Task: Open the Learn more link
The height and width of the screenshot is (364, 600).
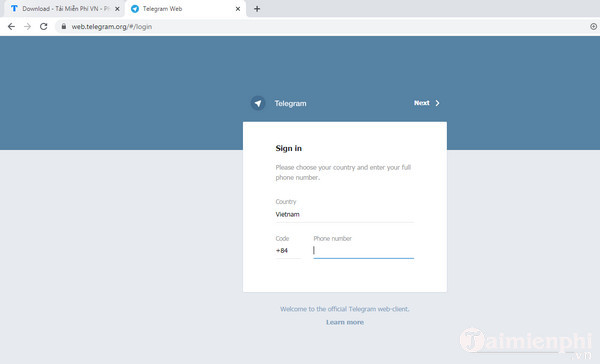Action: coord(345,322)
